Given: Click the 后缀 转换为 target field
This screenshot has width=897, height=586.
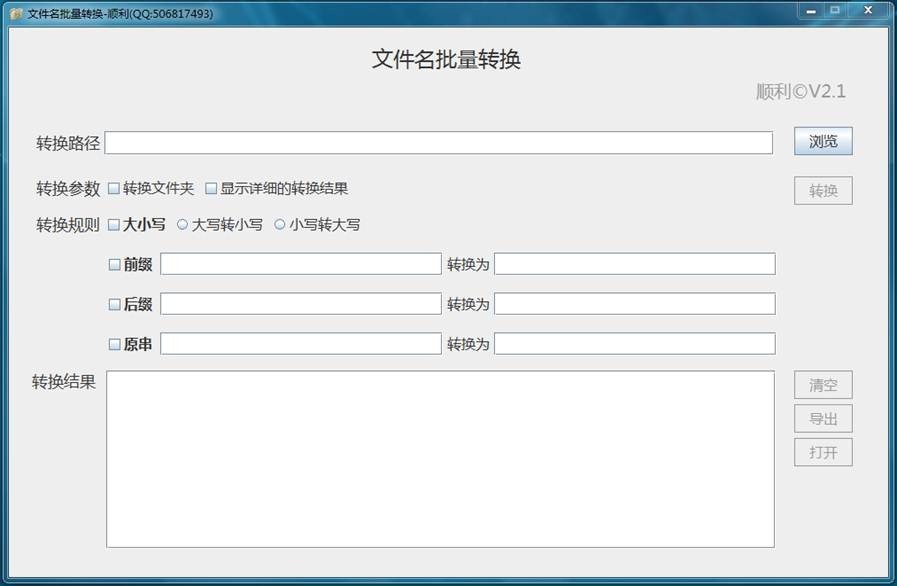Looking at the screenshot, I should pyautogui.click(x=635, y=304).
